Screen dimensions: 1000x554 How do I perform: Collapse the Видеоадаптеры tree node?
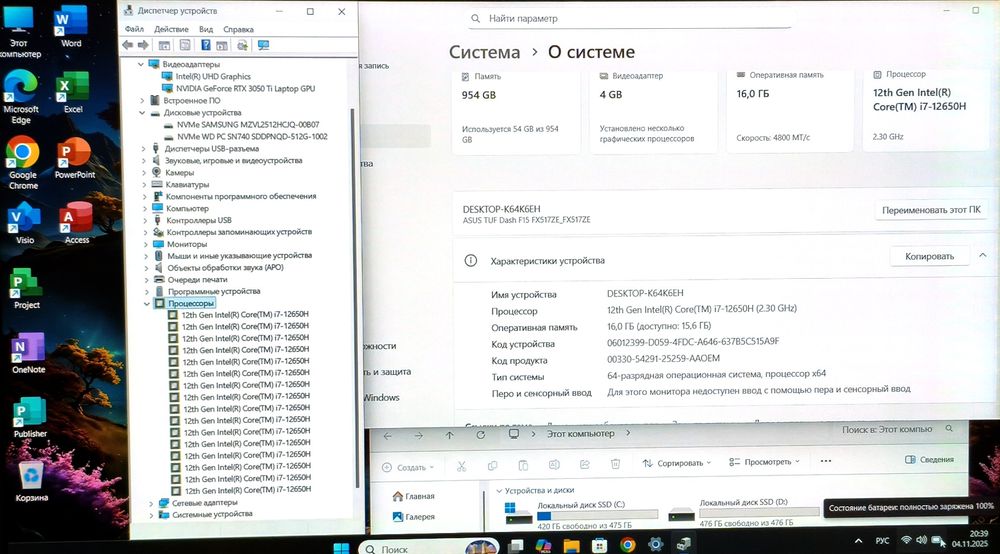141,64
